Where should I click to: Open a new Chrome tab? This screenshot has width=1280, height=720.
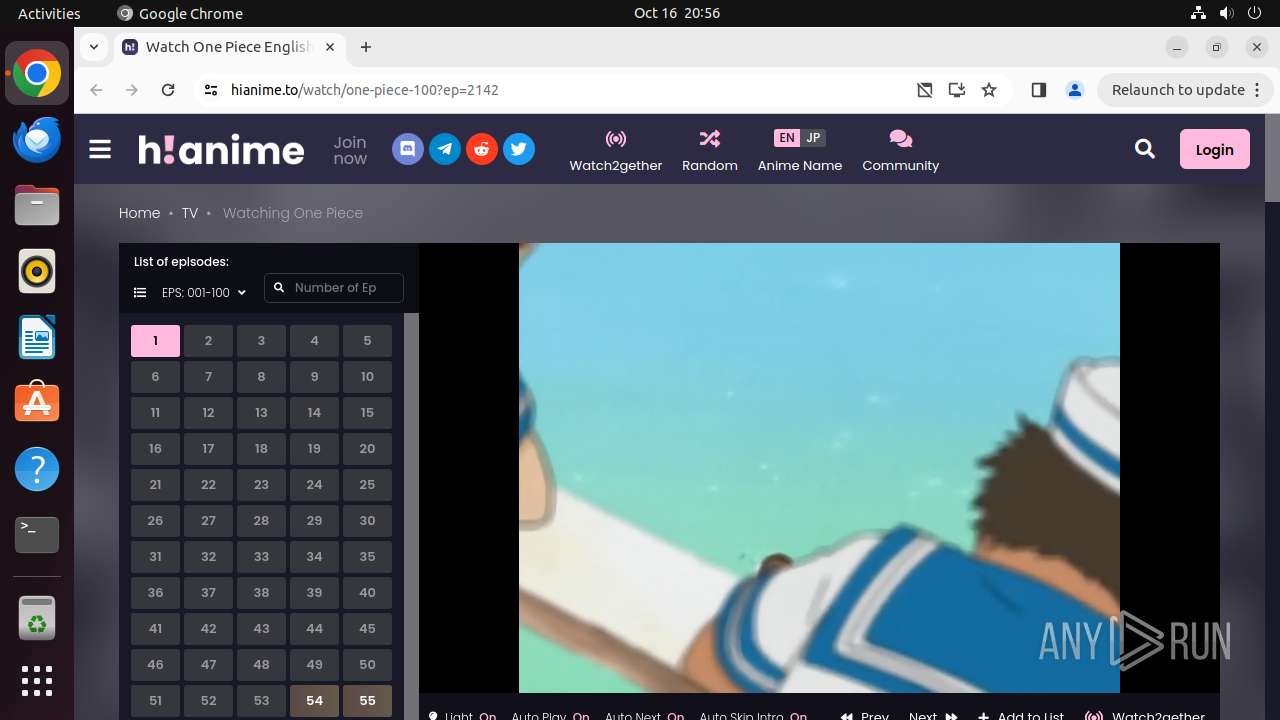pos(366,47)
